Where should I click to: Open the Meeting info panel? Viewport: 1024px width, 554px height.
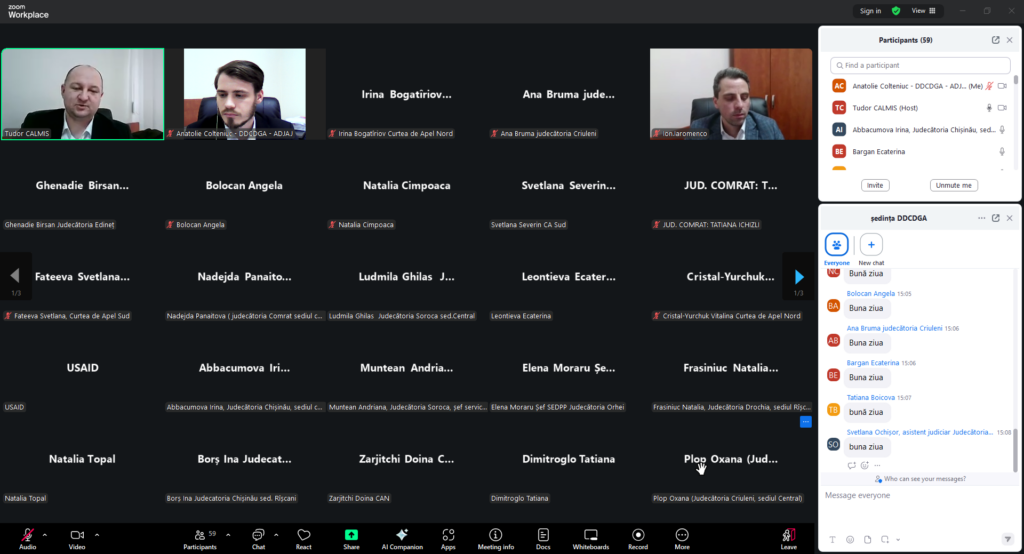coord(495,538)
